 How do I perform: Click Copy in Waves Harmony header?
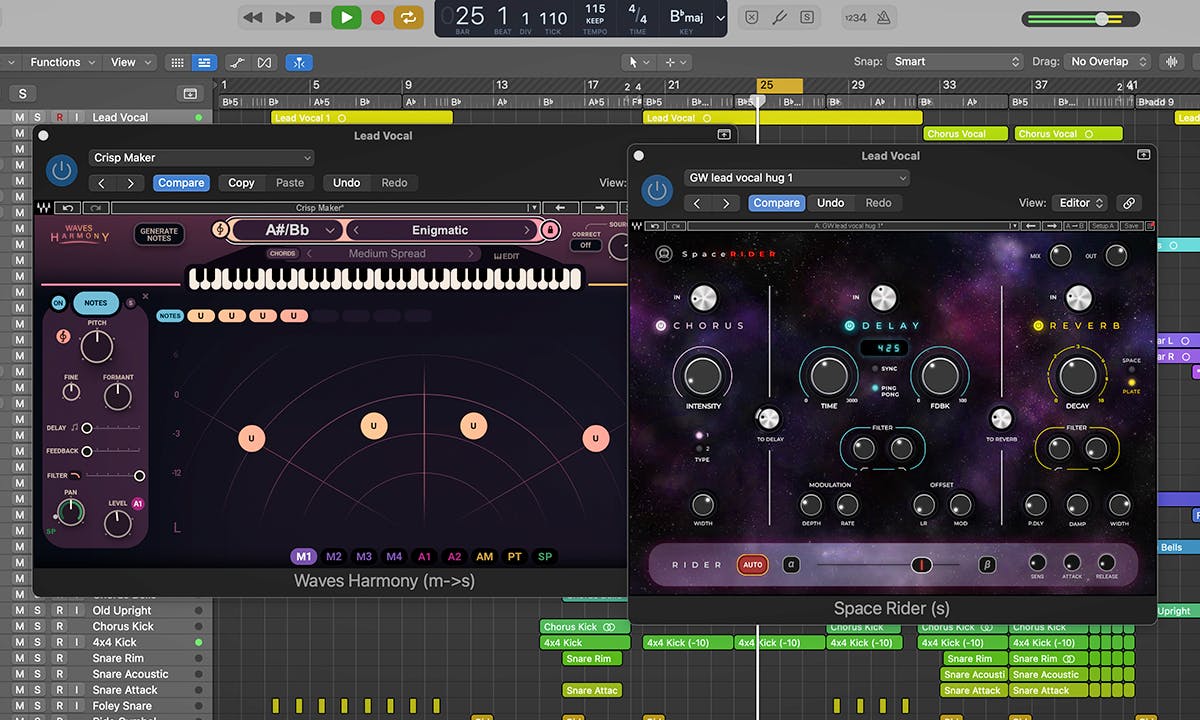pos(241,183)
